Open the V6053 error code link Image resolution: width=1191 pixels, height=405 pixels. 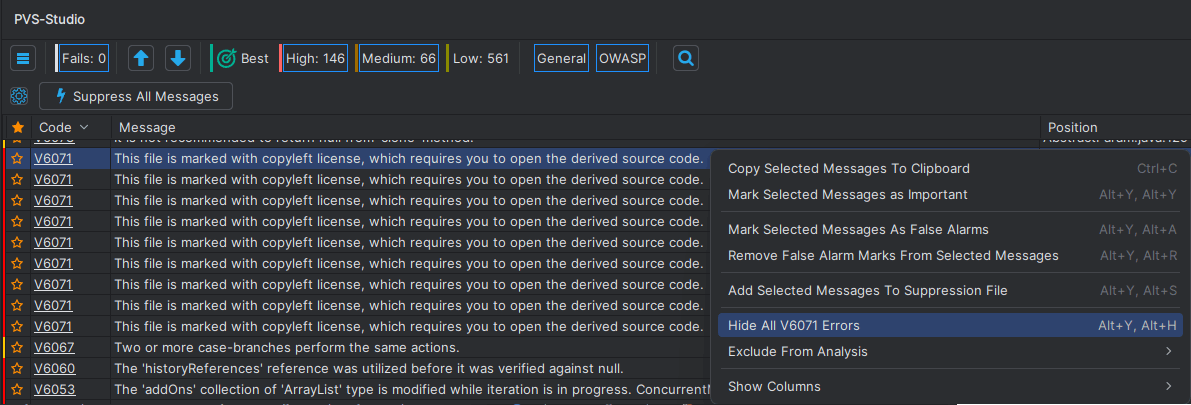tap(54, 390)
